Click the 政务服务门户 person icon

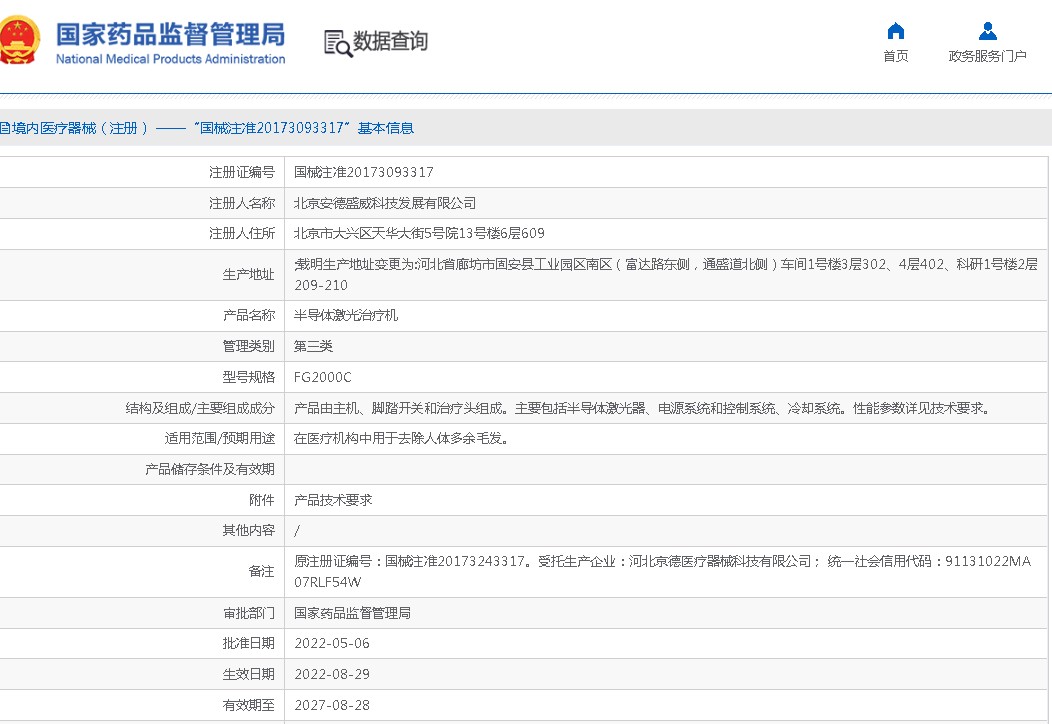[987, 31]
